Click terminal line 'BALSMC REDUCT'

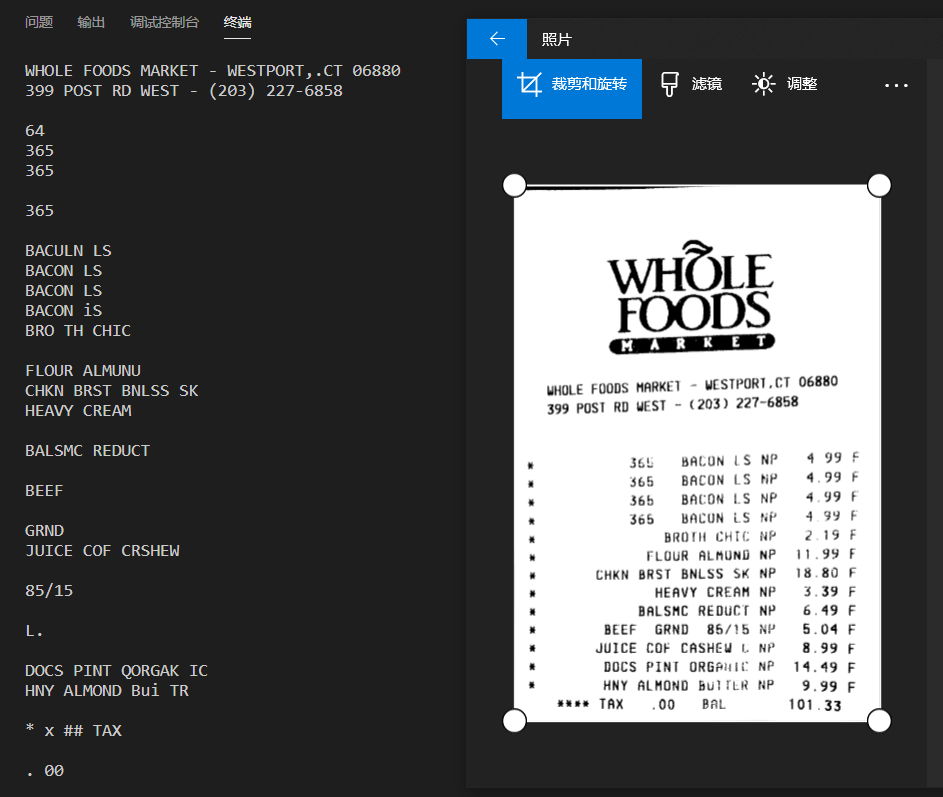point(87,451)
